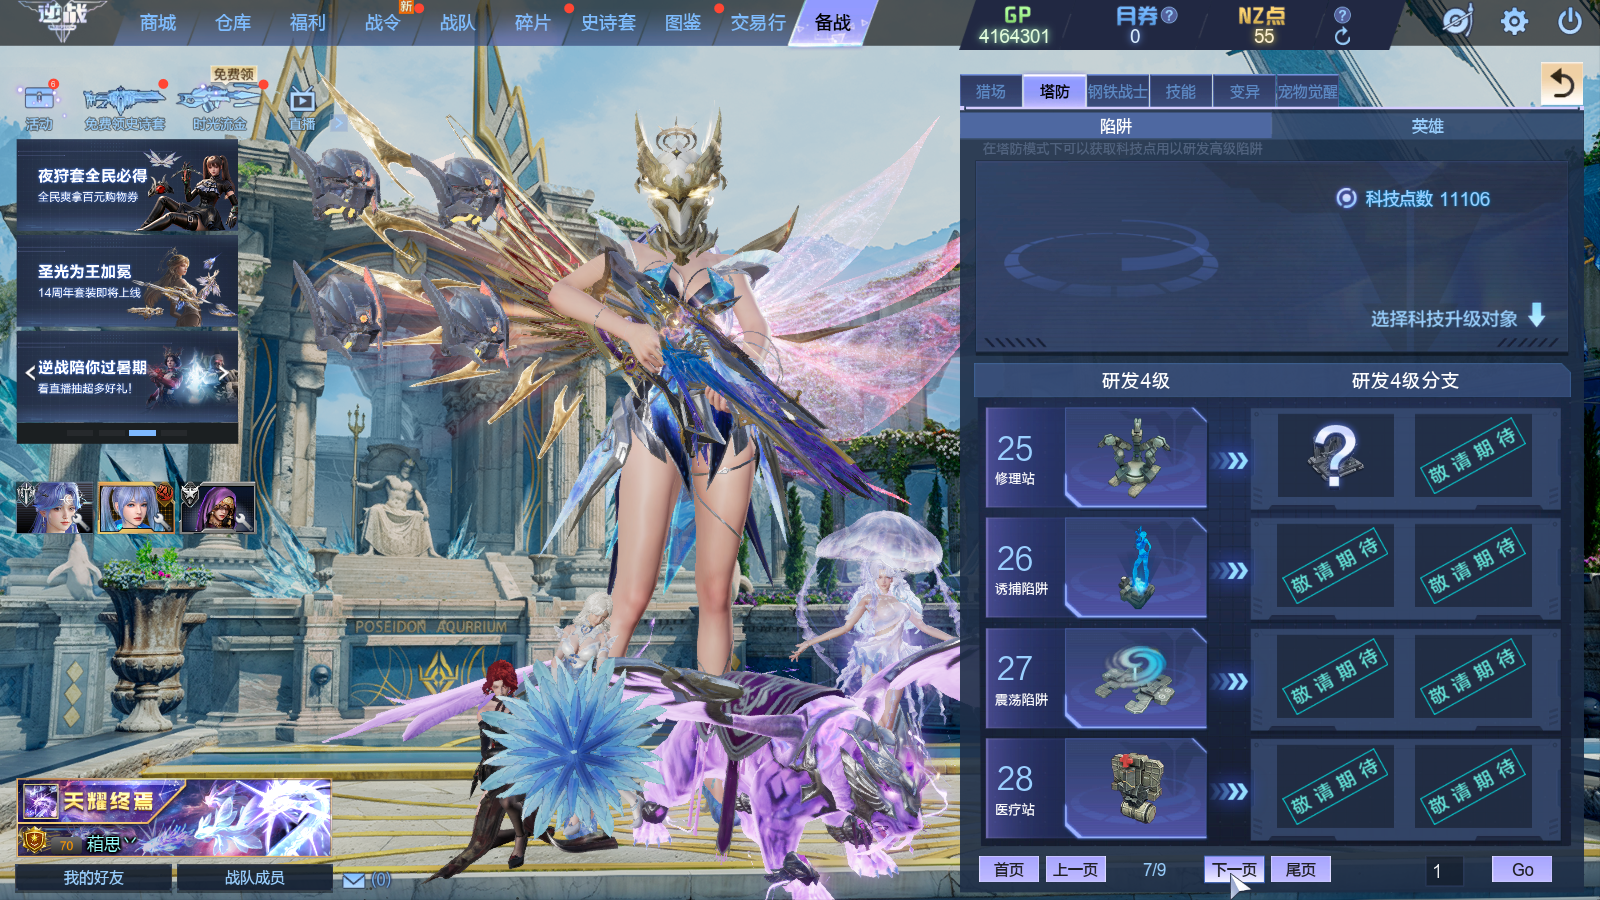1600x900 pixels.
Task: Select the 27 震荡陷阱 trap card
Action: (x=1095, y=678)
